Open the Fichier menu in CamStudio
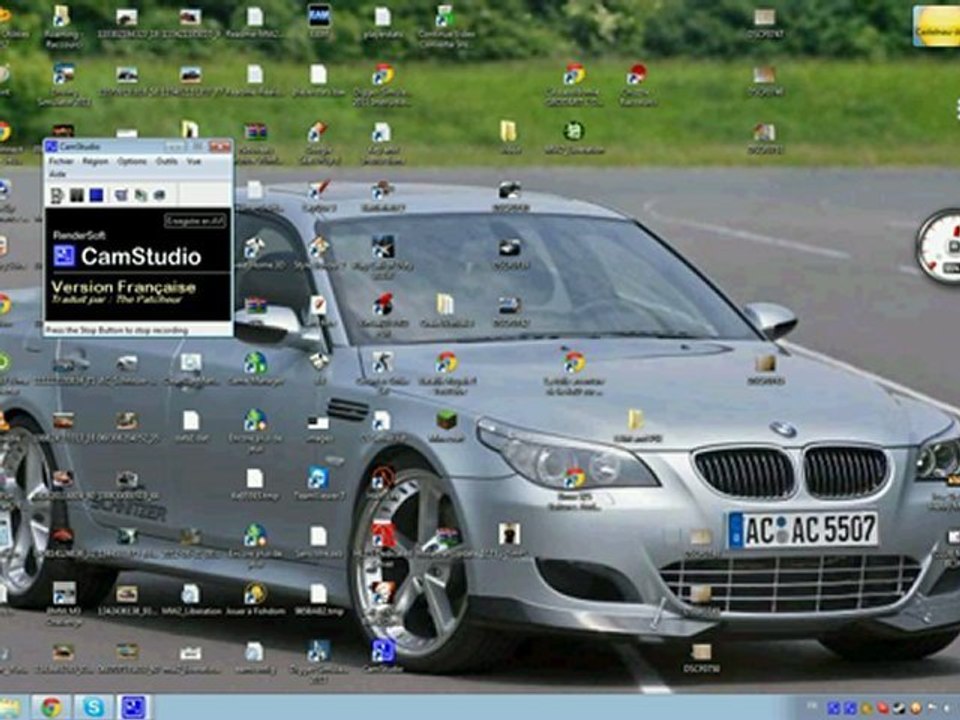960x720 pixels. tap(61, 161)
